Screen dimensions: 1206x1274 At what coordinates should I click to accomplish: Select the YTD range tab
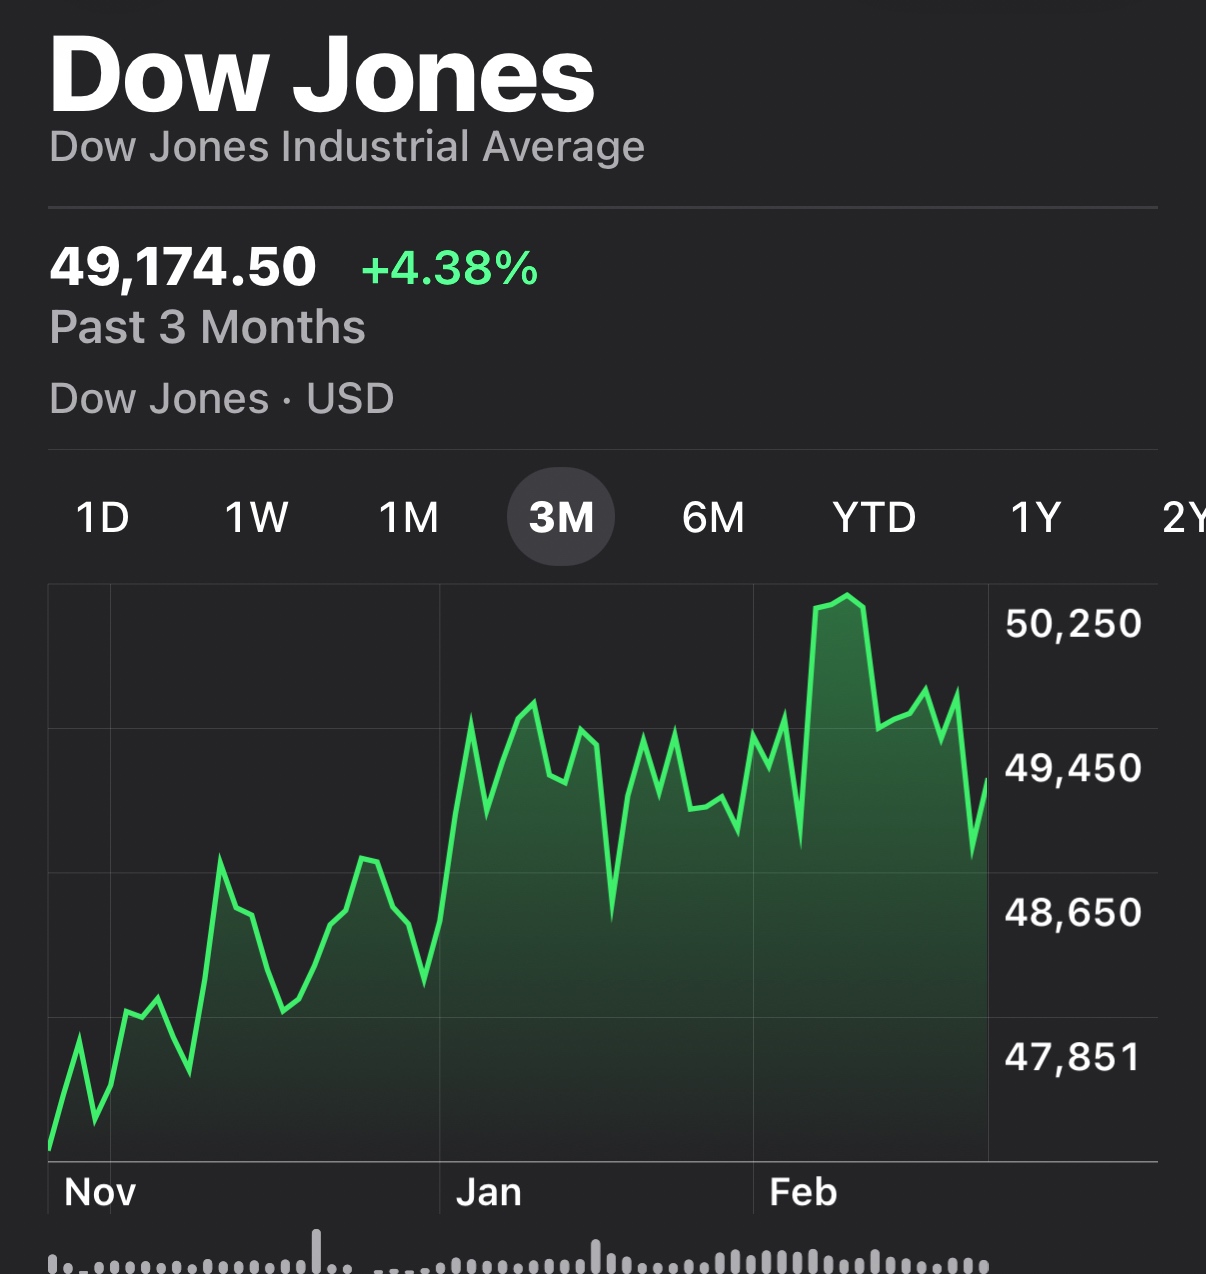[874, 518]
